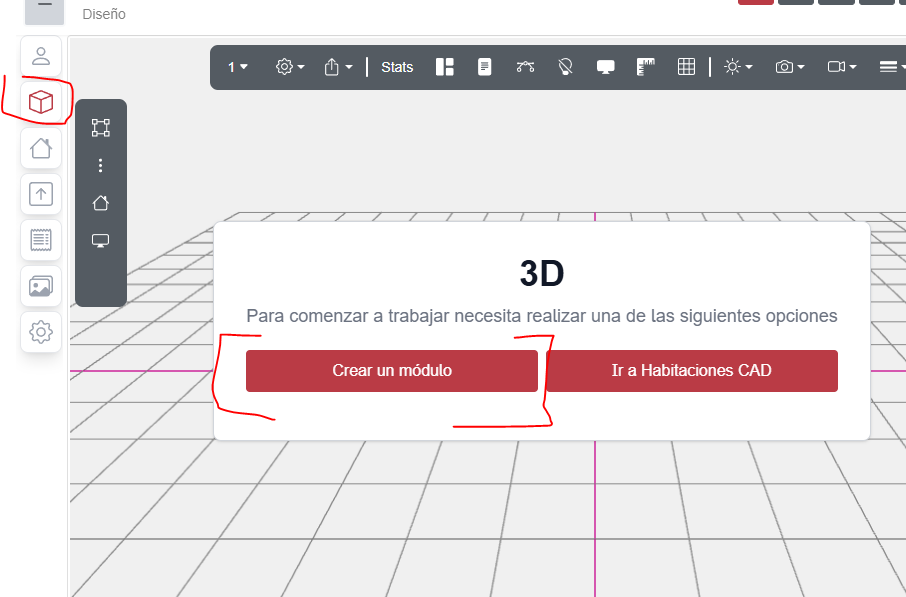Click the panel layout icon in toolbar
The height and width of the screenshot is (597, 906).
[x=444, y=67]
